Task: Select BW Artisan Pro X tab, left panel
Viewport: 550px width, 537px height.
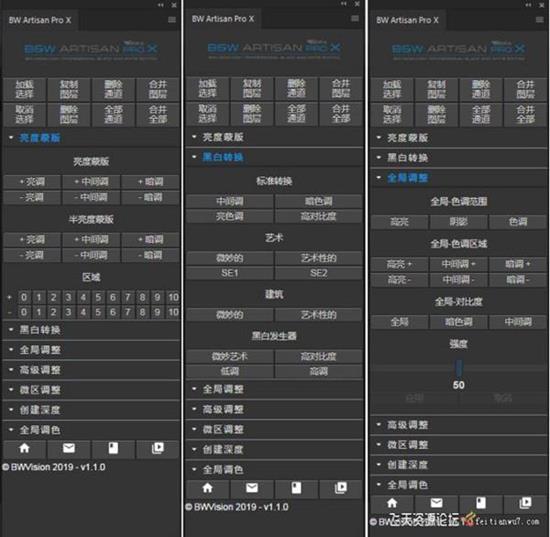Action: pyautogui.click(x=40, y=20)
